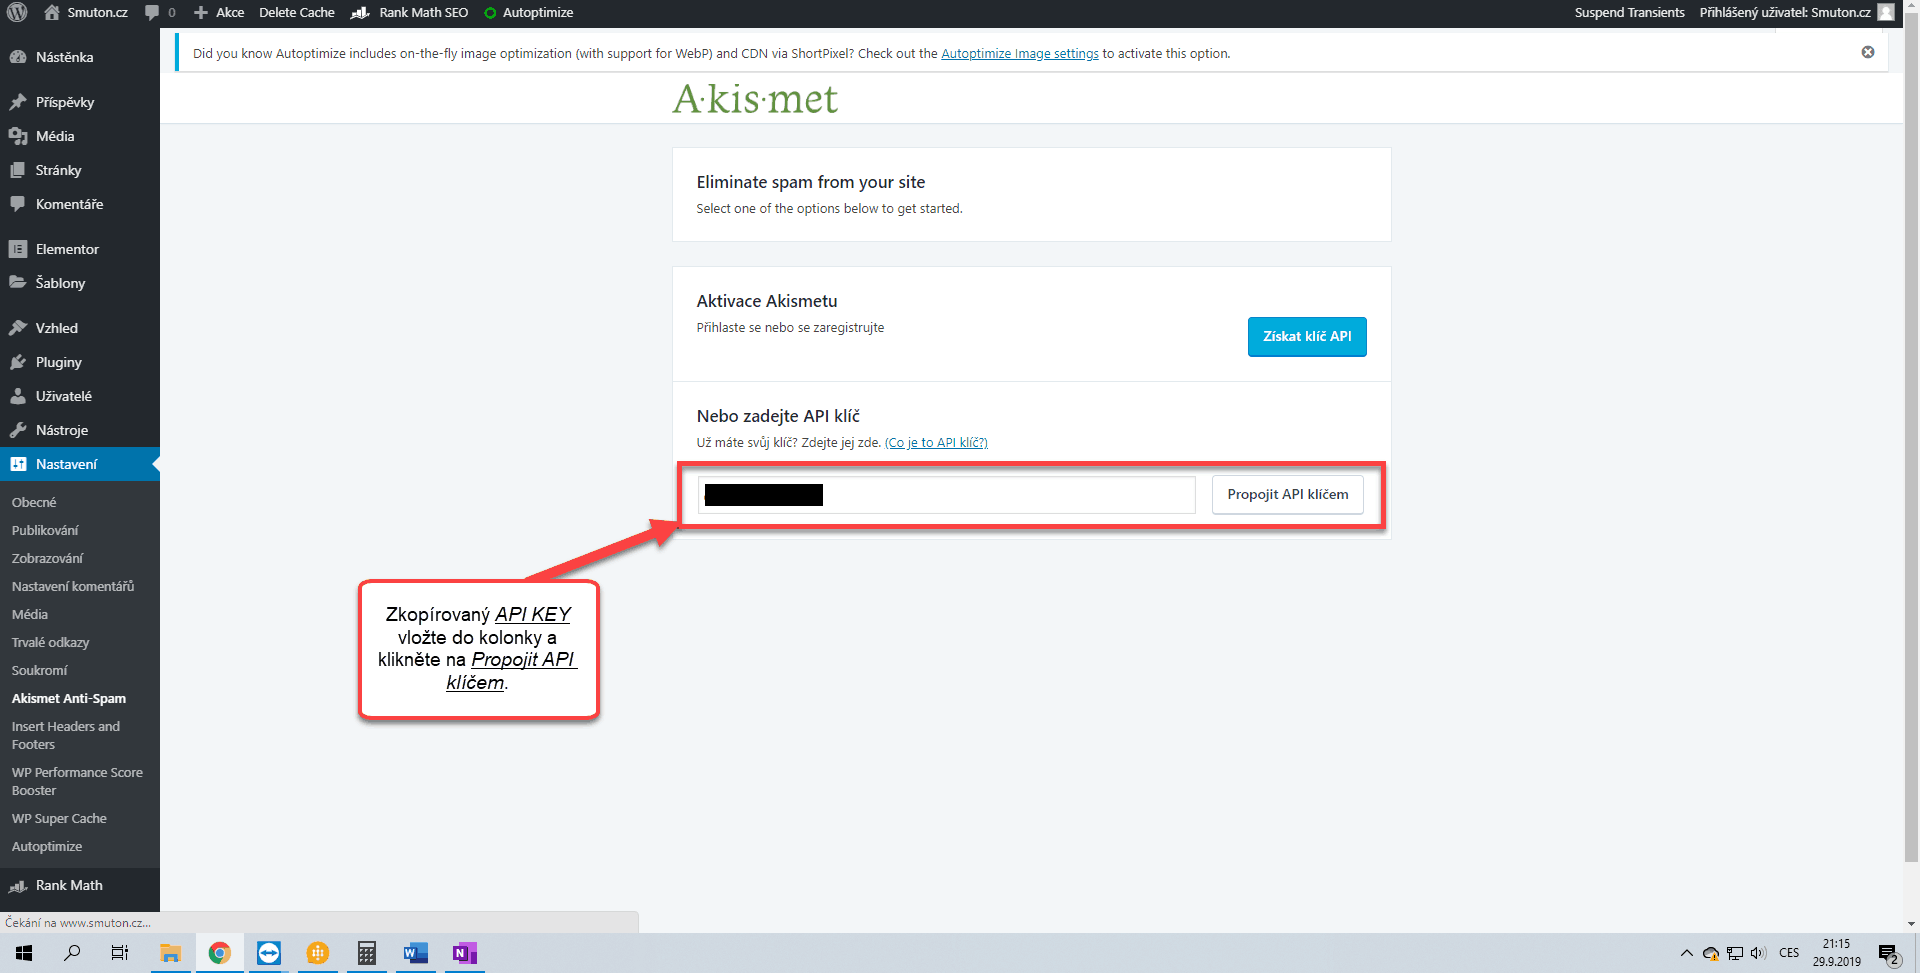Open Autoptimize settings submenu

tap(47, 846)
